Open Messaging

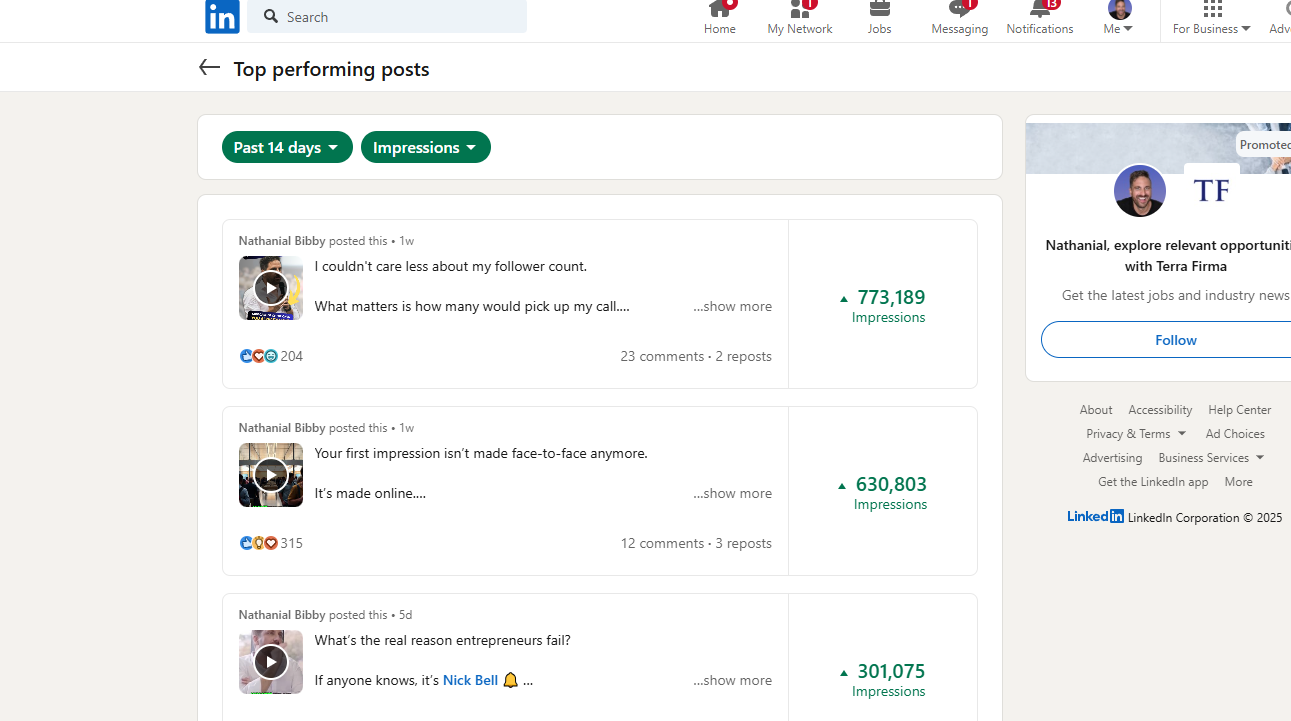[x=960, y=18]
